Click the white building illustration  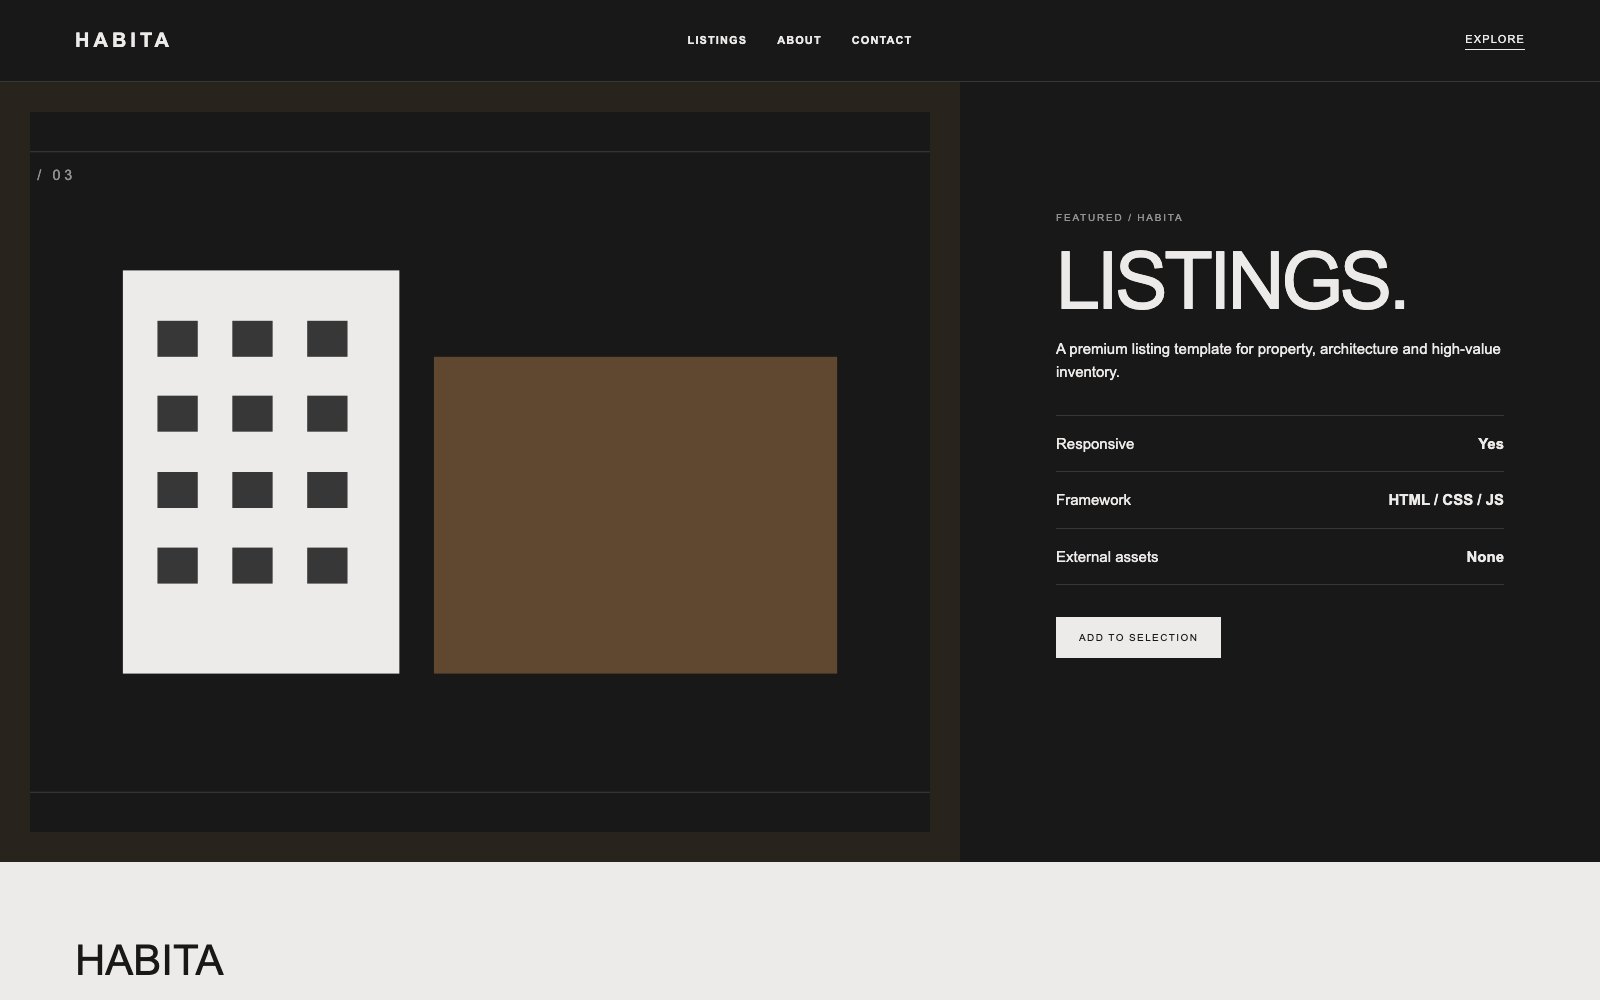(261, 472)
